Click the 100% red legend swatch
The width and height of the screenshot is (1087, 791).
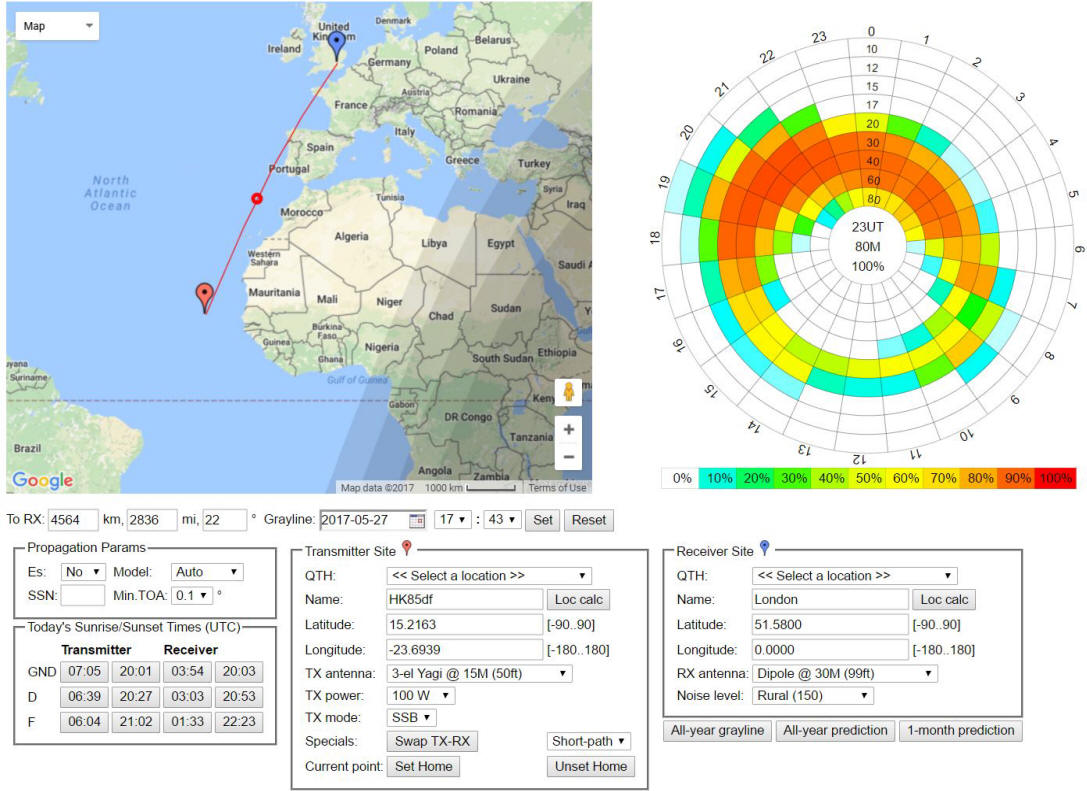coord(1054,478)
